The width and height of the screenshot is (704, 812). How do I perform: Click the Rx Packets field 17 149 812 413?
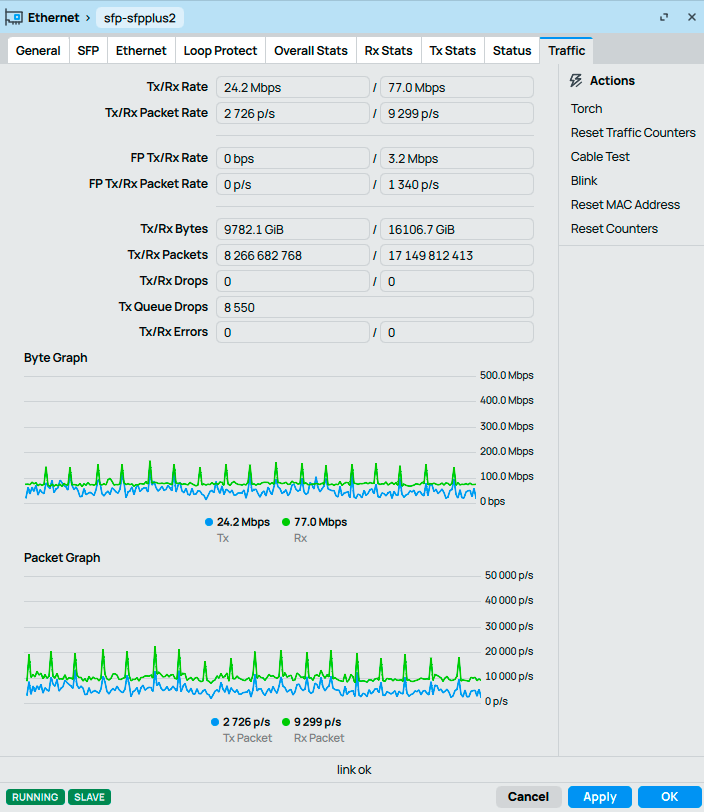point(457,255)
